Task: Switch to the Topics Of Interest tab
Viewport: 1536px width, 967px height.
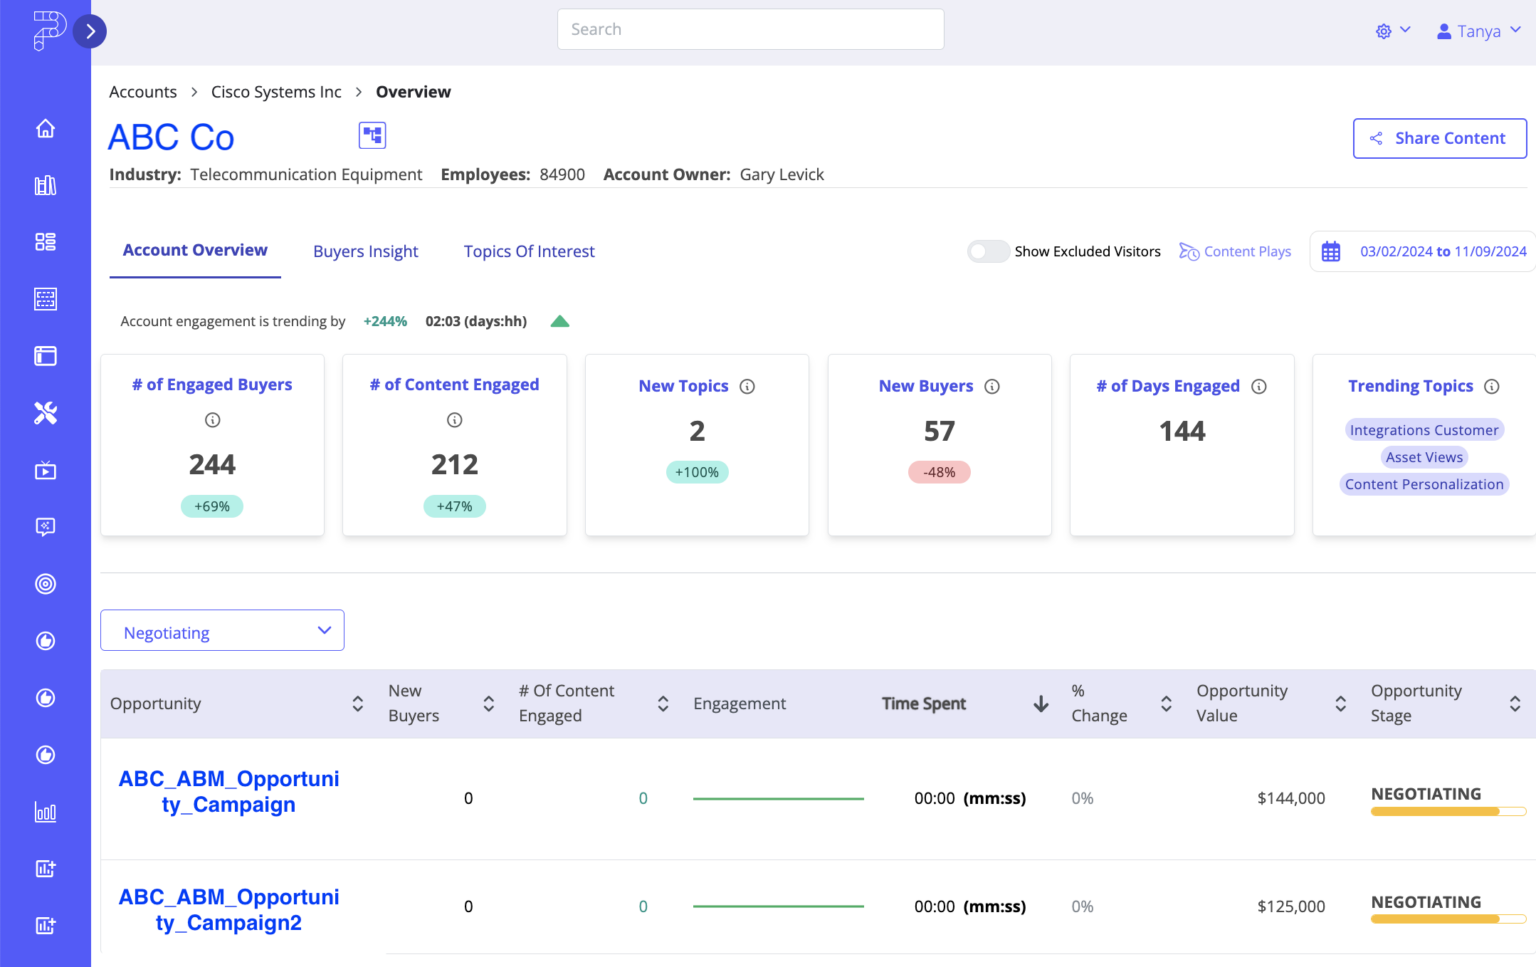Action: coord(529,252)
